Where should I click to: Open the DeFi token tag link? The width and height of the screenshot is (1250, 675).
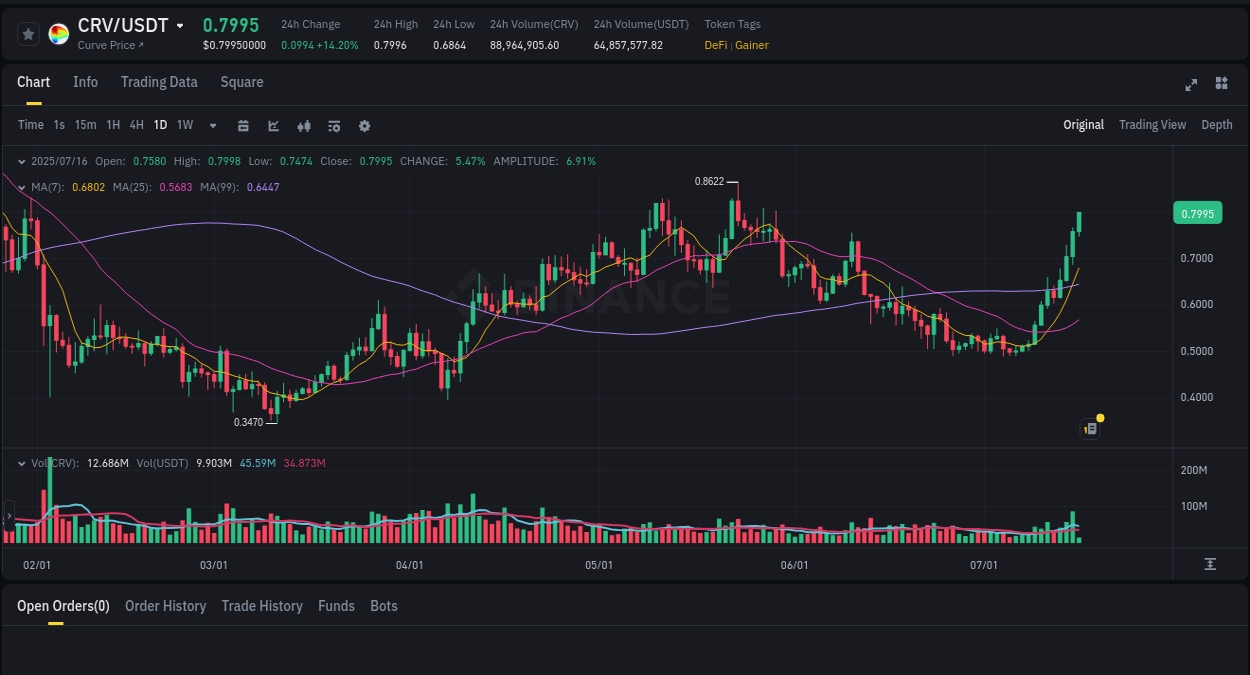tap(715, 45)
